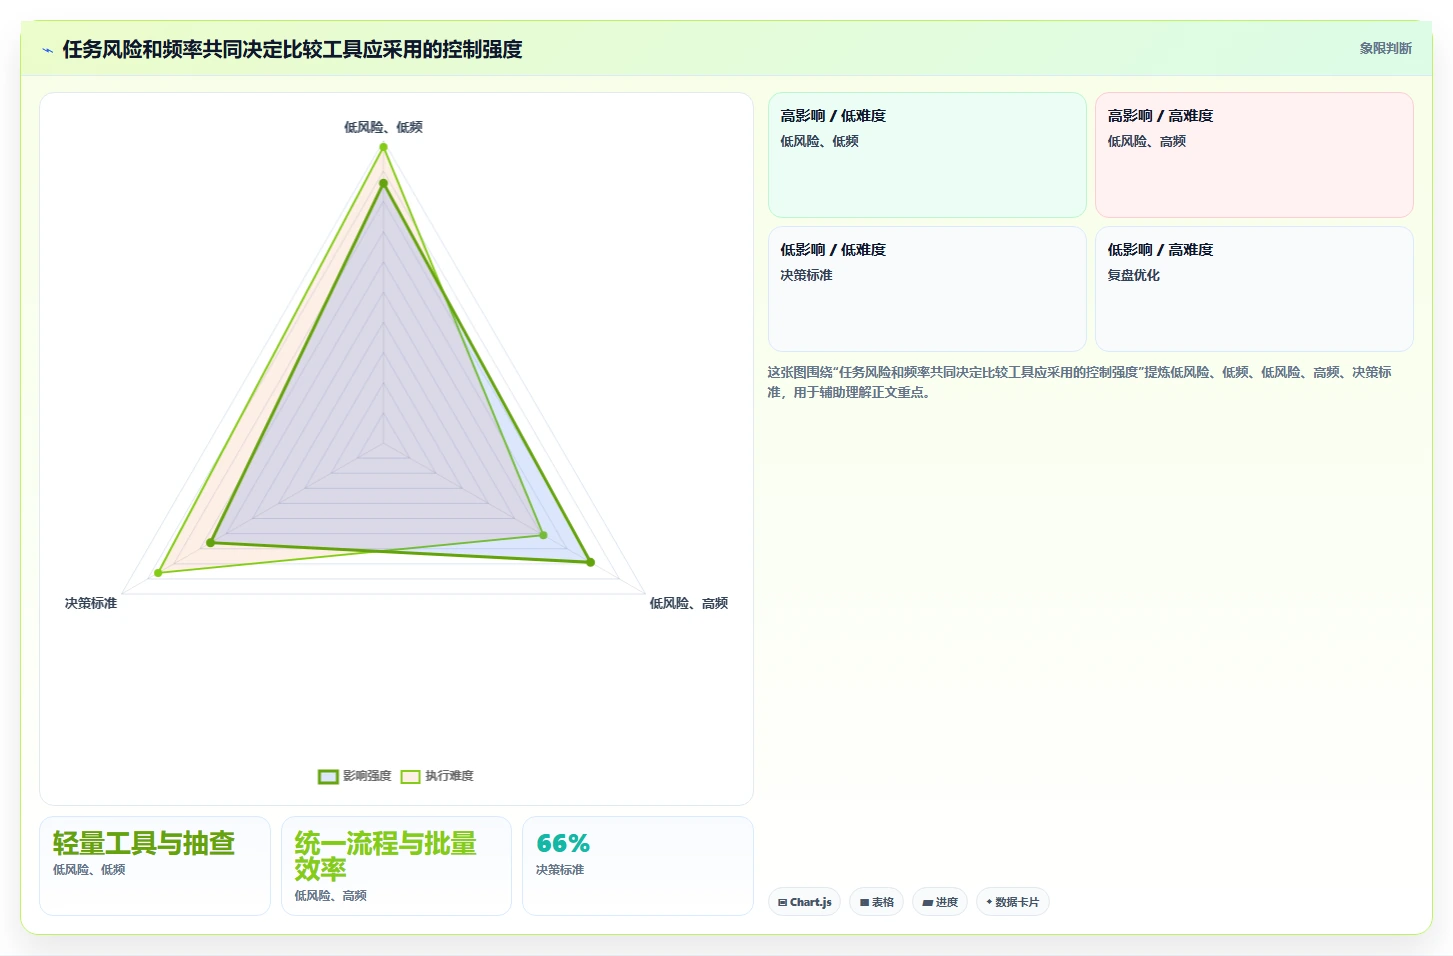Click the Chart.js tag chip
This screenshot has height=956, width=1453.
coord(804,902)
